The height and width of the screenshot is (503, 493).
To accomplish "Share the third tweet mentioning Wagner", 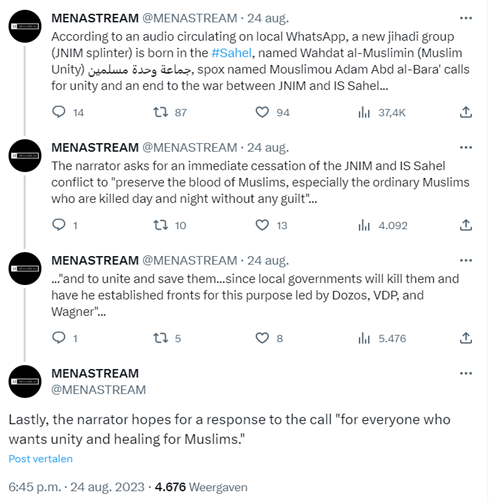I will tap(466, 338).
